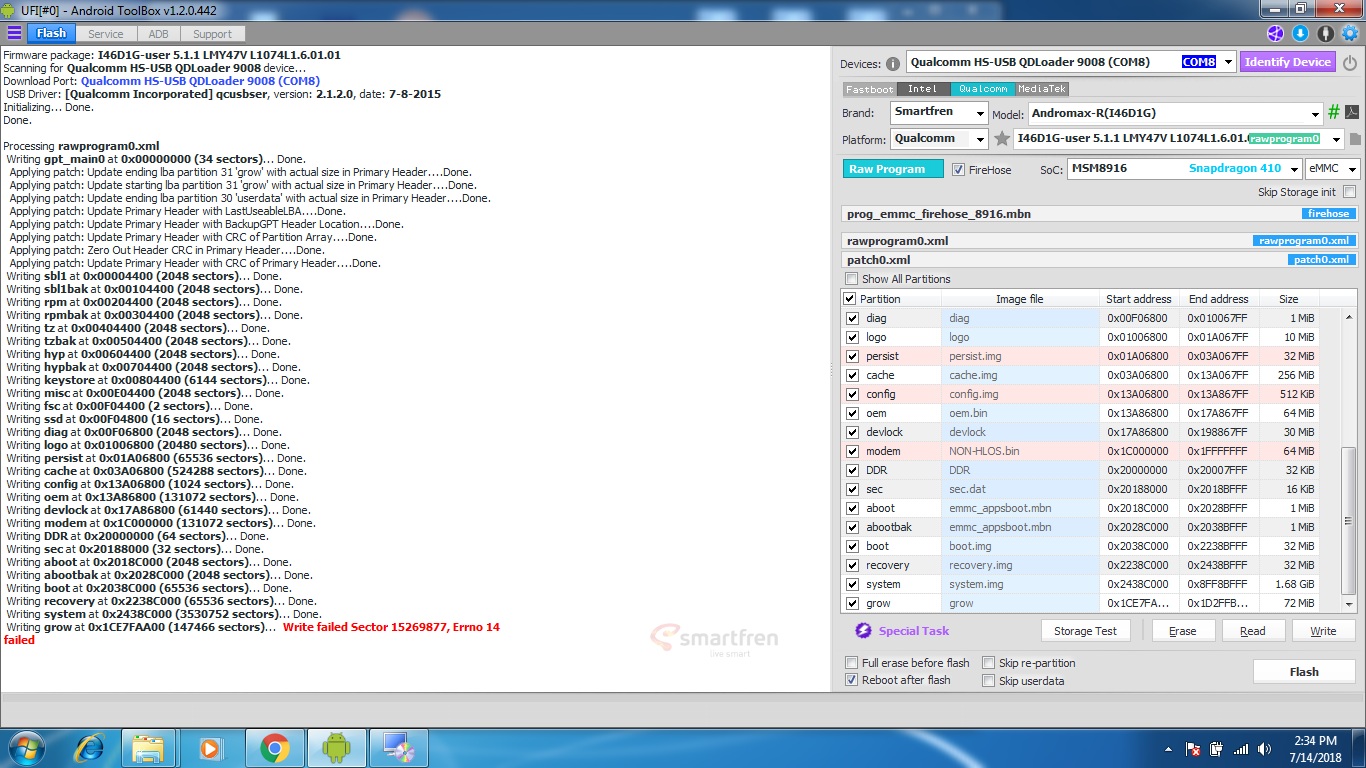Toggle the FireHose checkbox
Screen dimensions: 1366x768
958,170
